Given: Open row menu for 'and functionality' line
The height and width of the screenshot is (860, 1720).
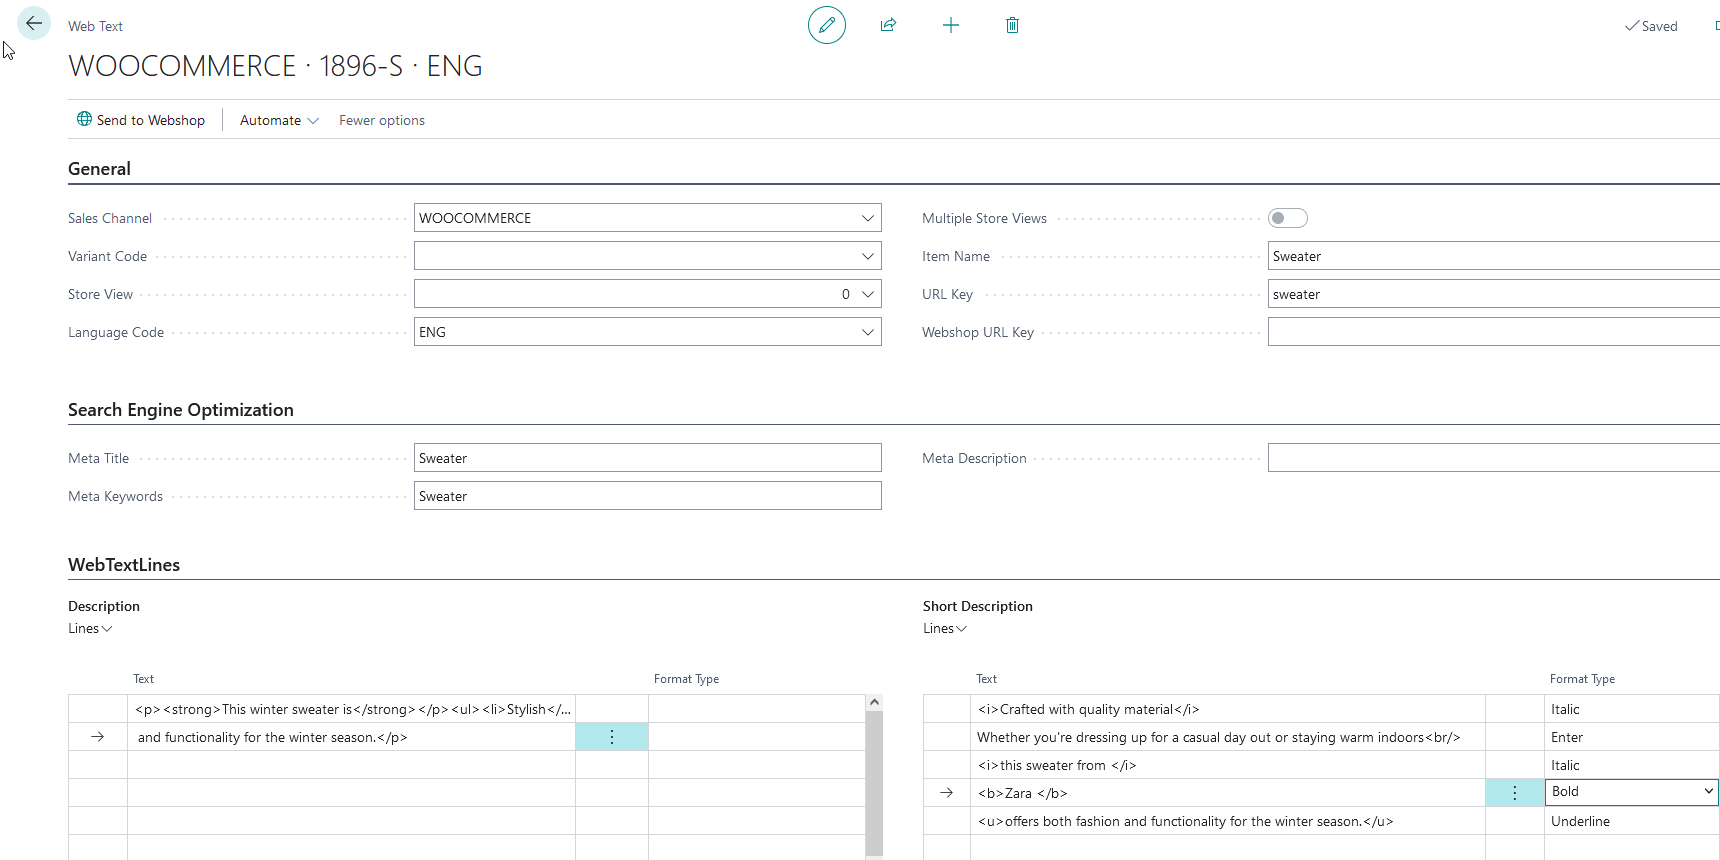Looking at the screenshot, I should click(612, 737).
